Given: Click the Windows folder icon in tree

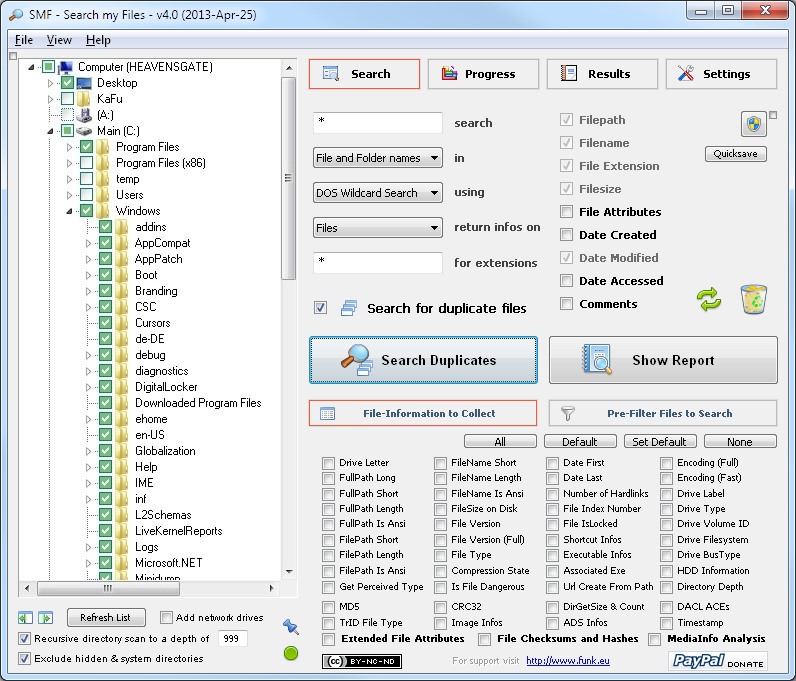Looking at the screenshot, I should click(x=103, y=211).
